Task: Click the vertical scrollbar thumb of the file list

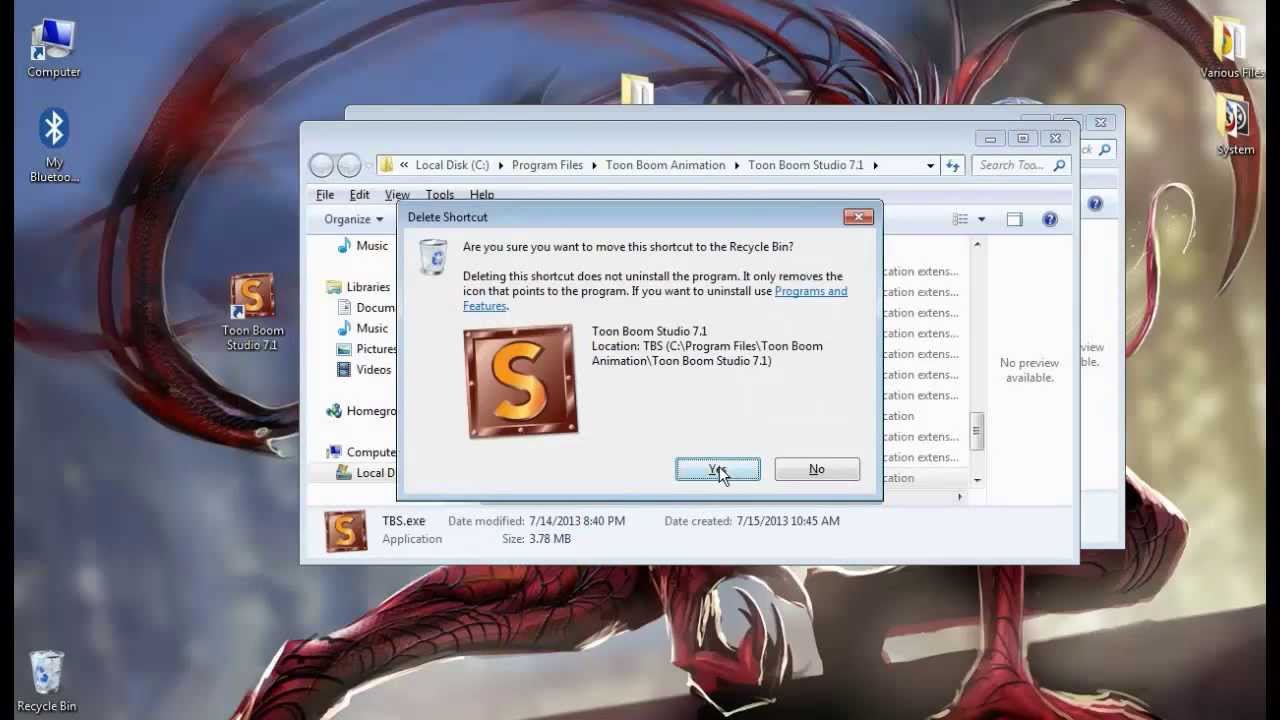Action: (x=977, y=431)
